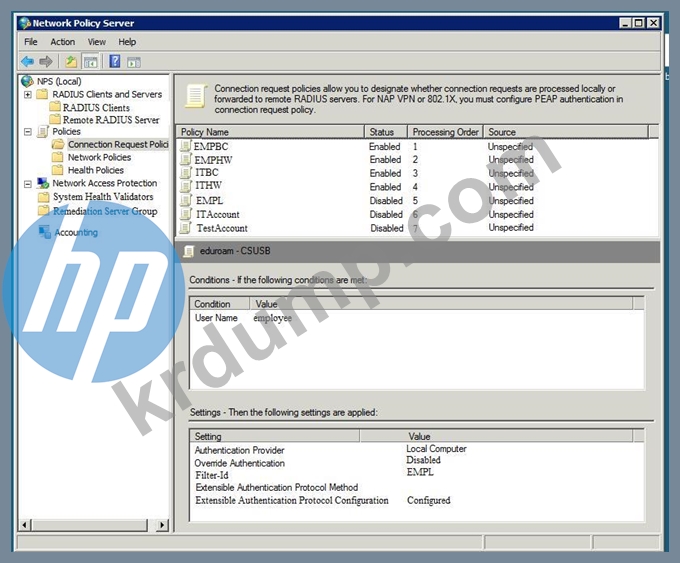Screen dimensions: 680x563
Task: Select the Accounting tree item
Action: pos(76,232)
